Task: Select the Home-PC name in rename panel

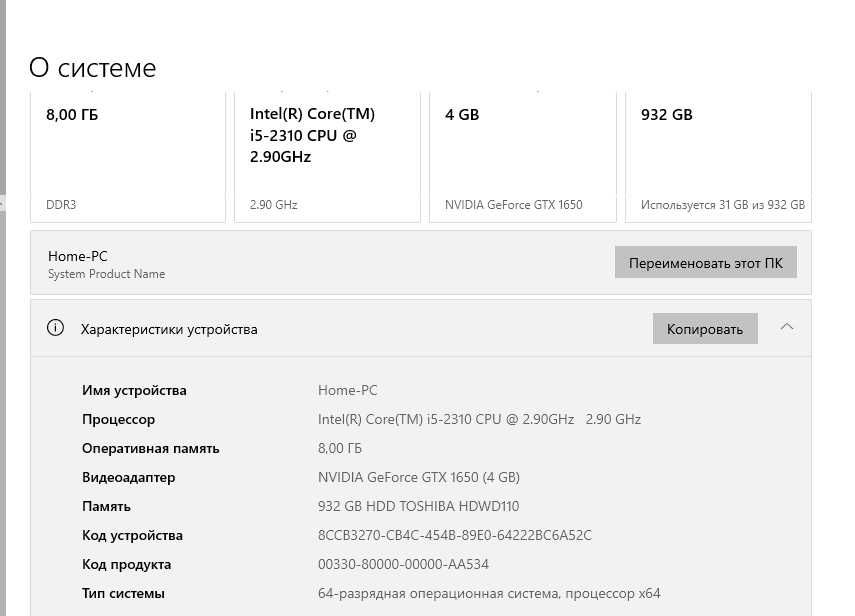Action: 77,256
